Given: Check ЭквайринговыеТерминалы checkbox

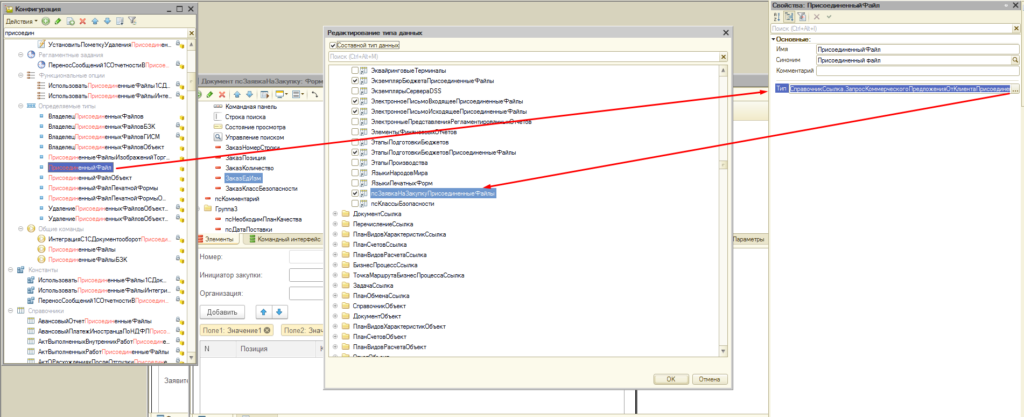Looking at the screenshot, I should 355,70.
